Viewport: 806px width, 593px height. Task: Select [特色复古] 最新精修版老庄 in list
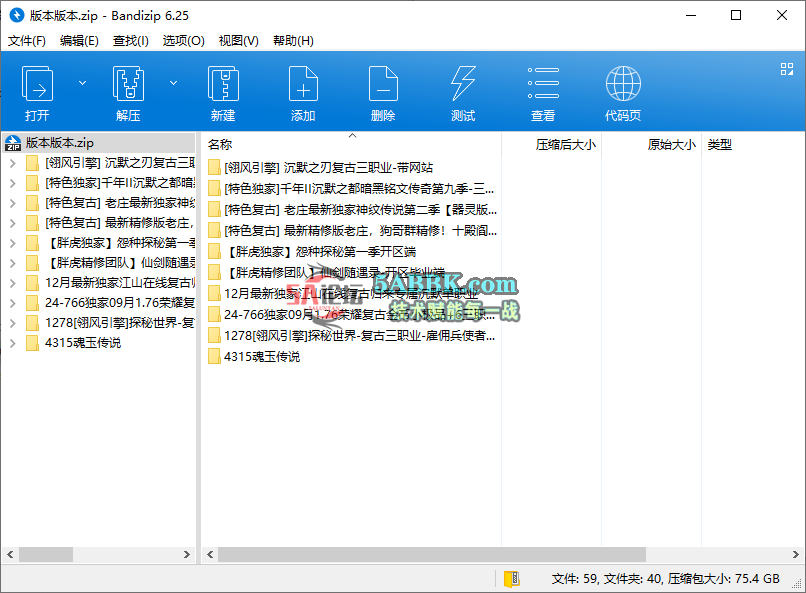(x=360, y=231)
